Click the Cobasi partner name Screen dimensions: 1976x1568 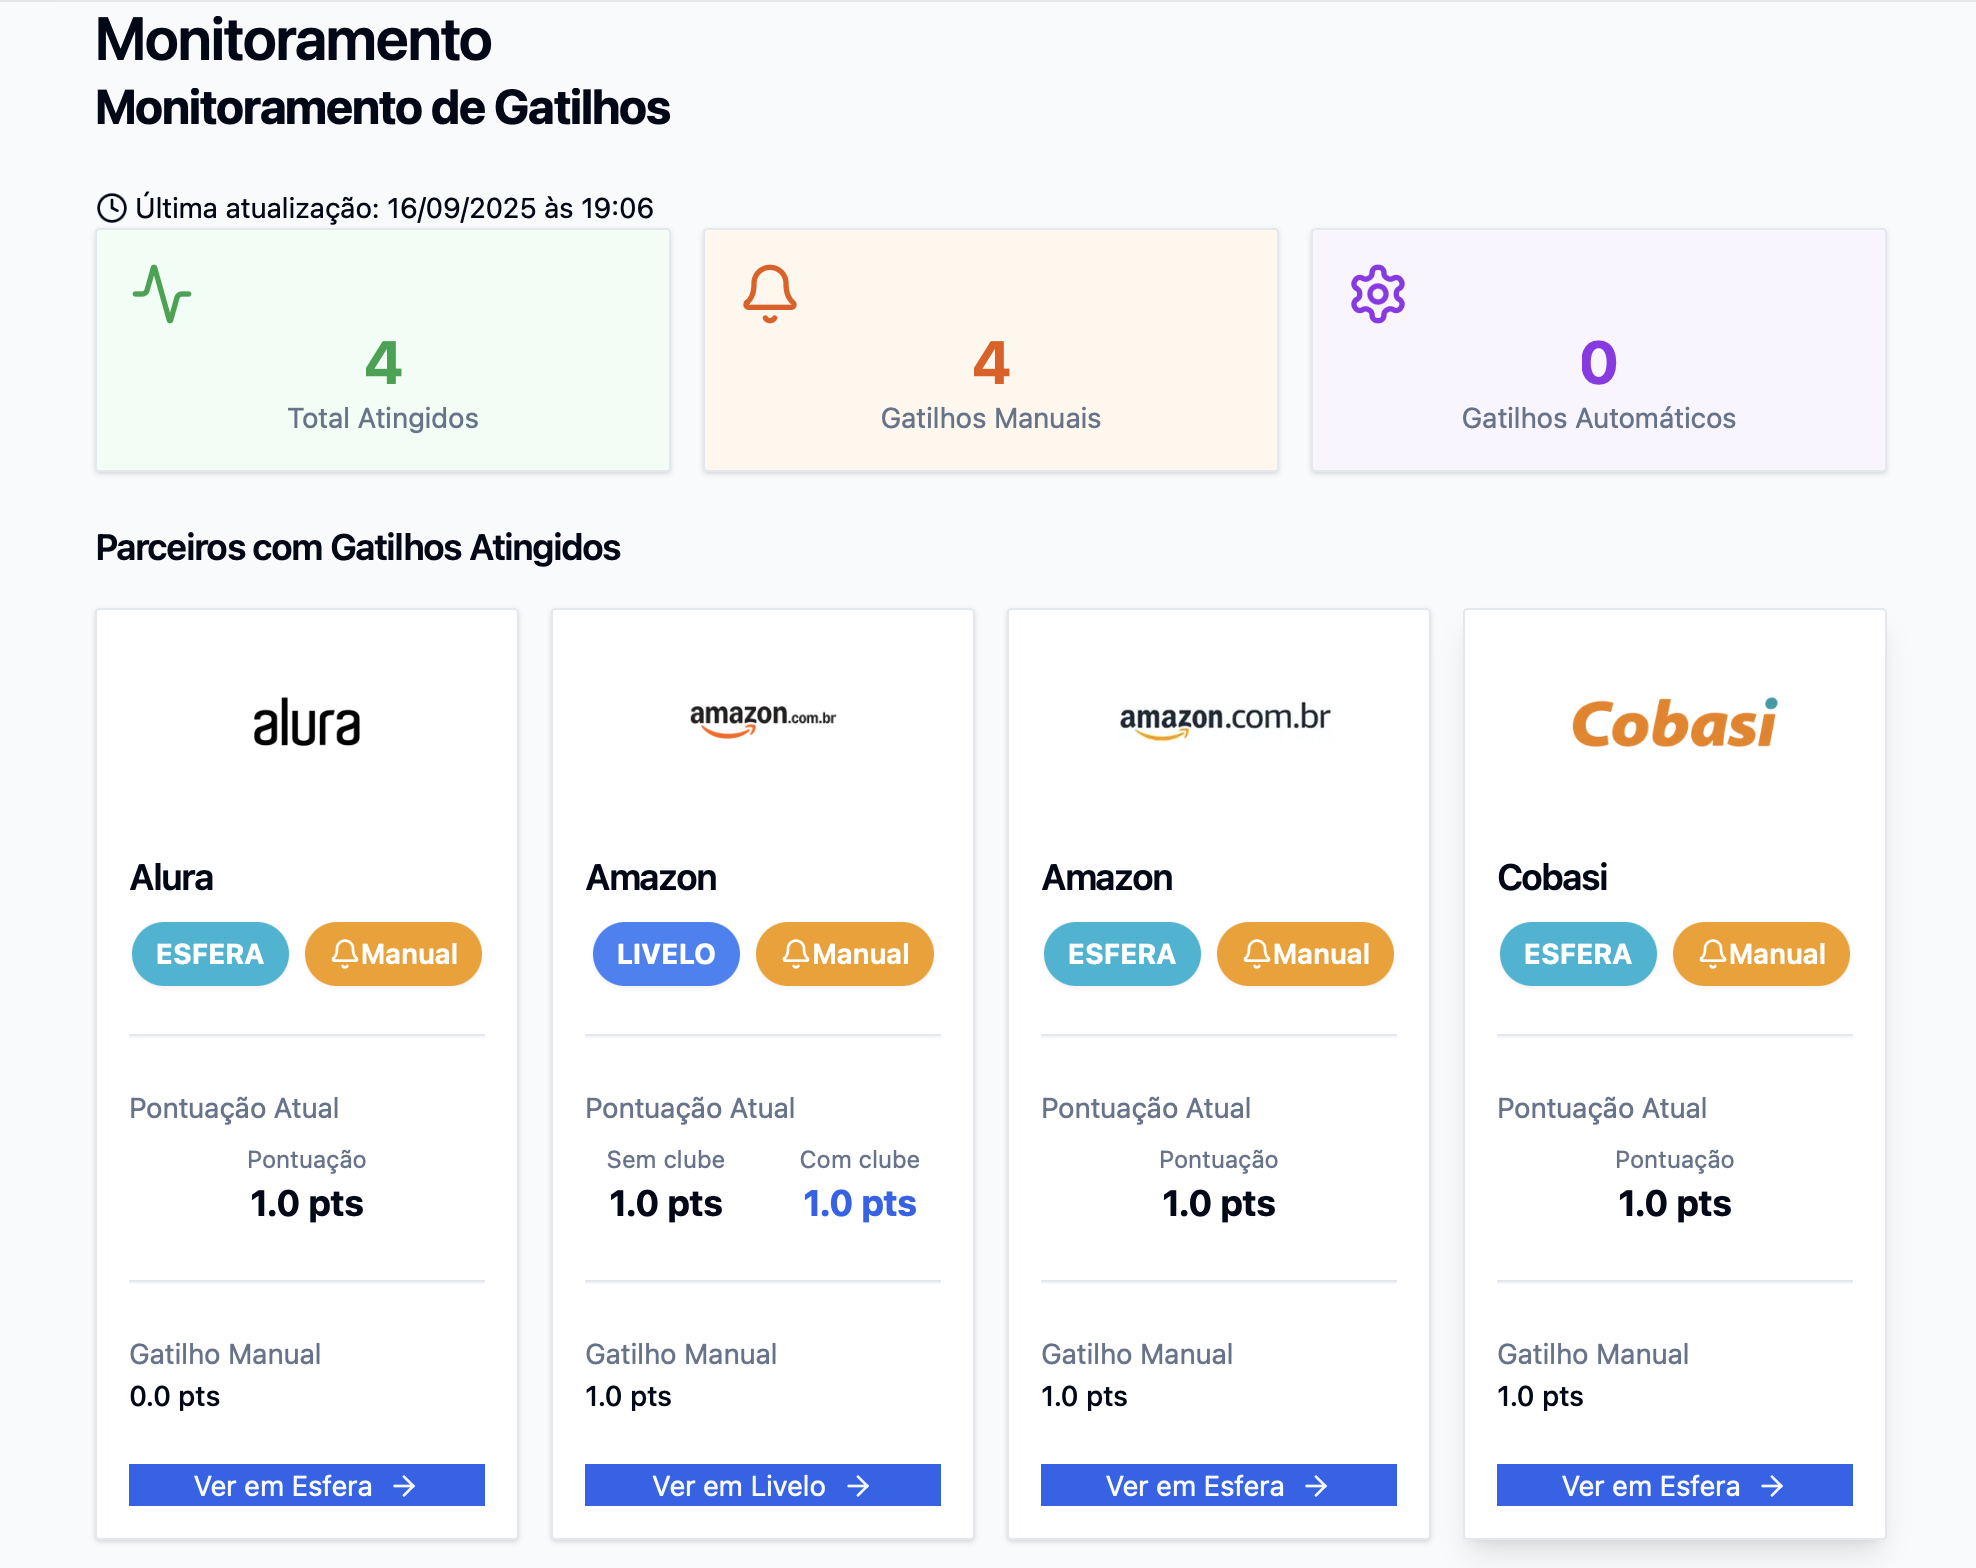[1552, 877]
